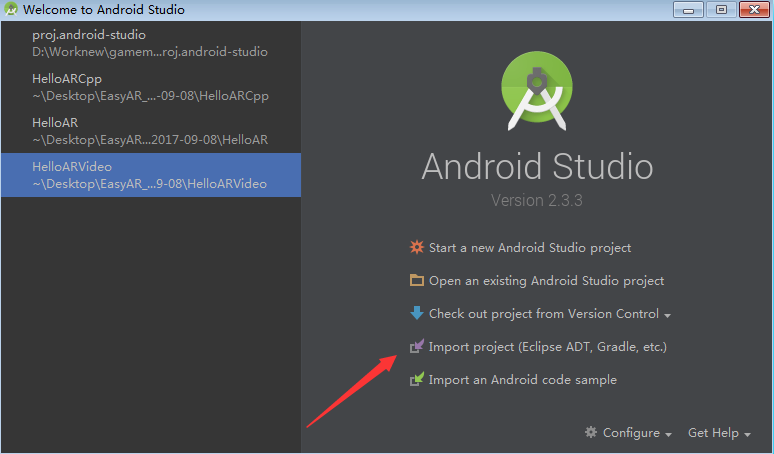Click the Configure gear icon
The height and width of the screenshot is (454, 774).
tap(590, 432)
